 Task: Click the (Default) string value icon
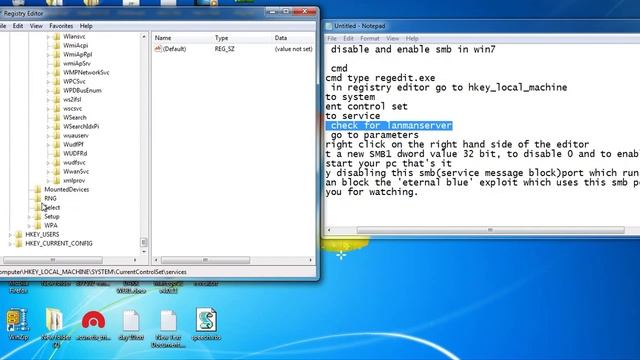[x=158, y=49]
